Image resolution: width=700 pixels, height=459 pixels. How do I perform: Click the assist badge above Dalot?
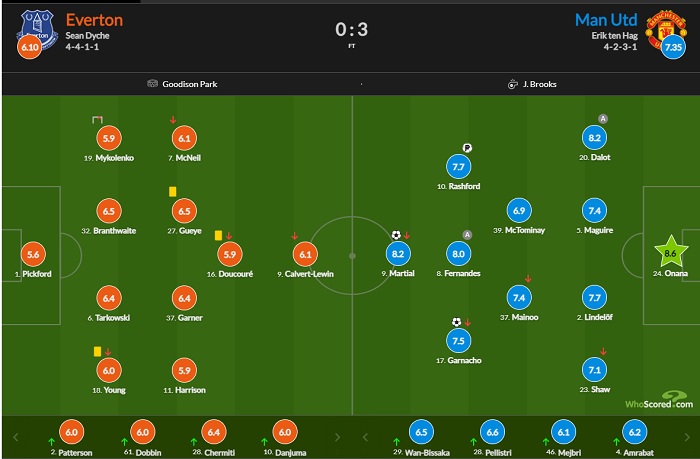point(602,118)
